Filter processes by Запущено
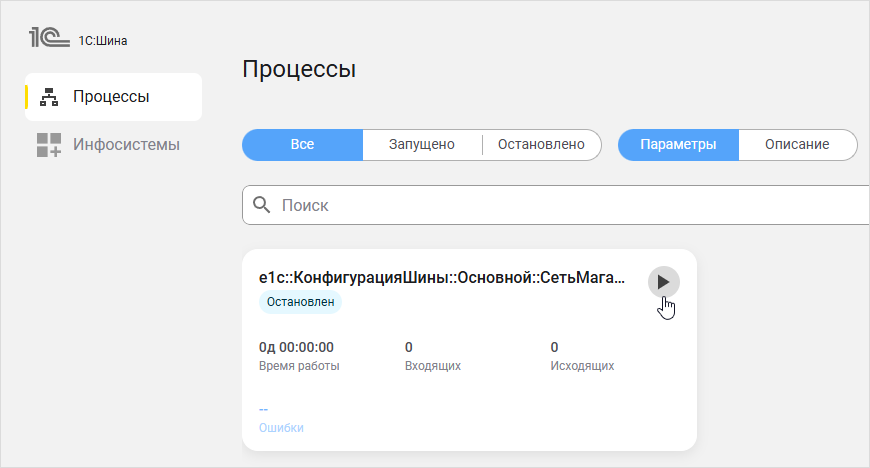This screenshot has width=870, height=468. 422,144
